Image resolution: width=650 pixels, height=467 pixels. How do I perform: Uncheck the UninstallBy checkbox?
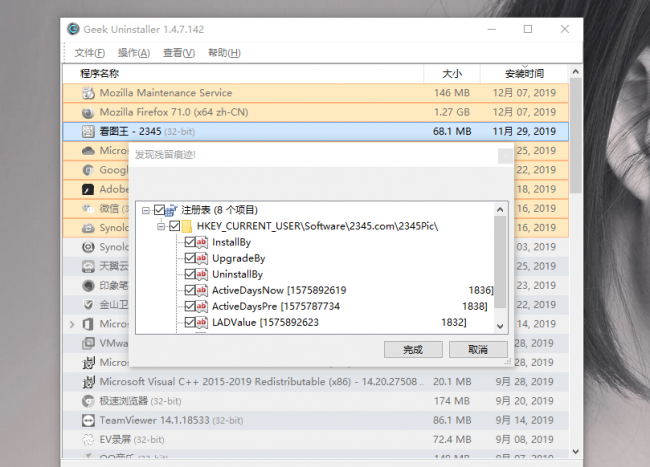coord(190,274)
